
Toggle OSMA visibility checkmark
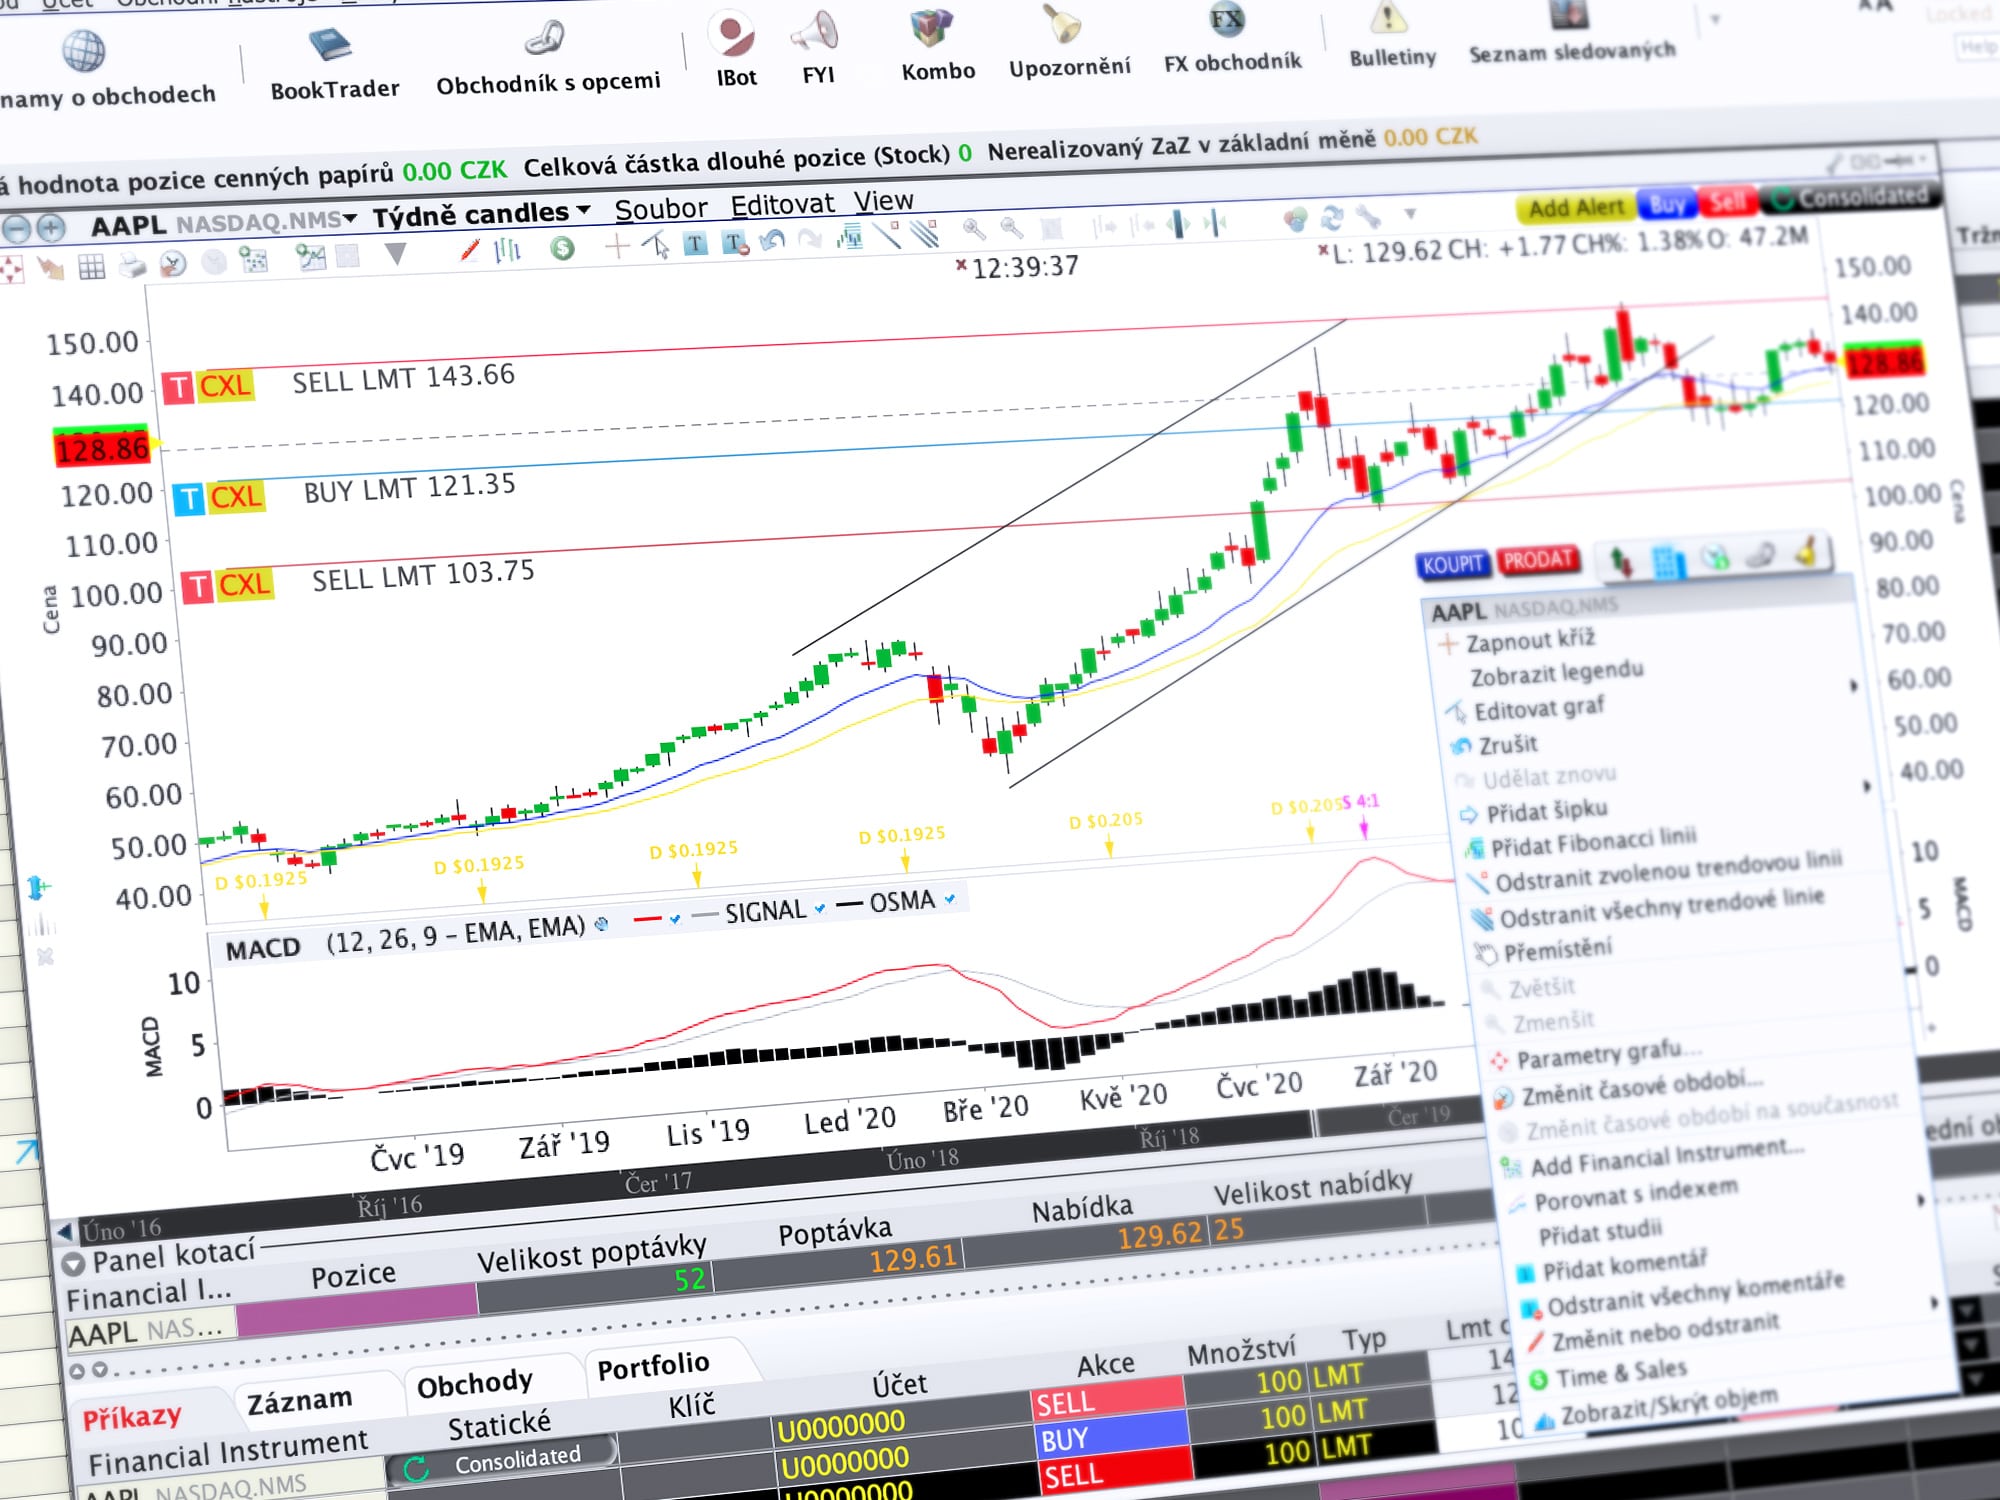point(950,899)
